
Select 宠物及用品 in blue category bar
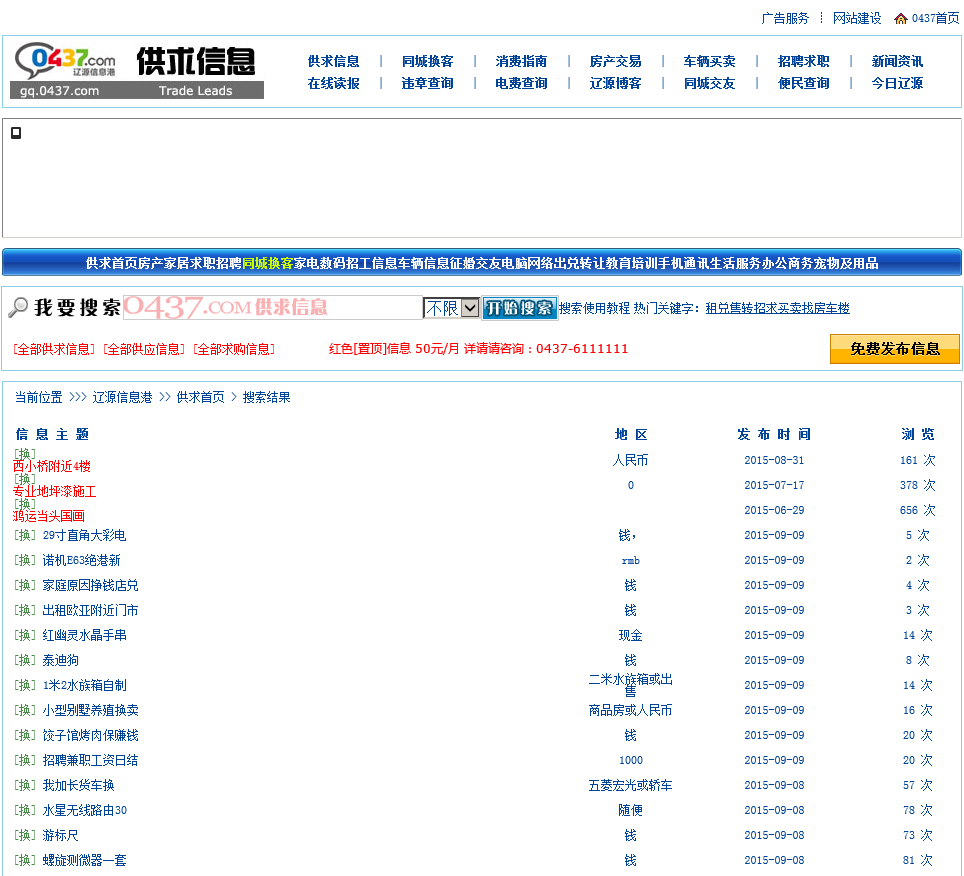[845, 263]
